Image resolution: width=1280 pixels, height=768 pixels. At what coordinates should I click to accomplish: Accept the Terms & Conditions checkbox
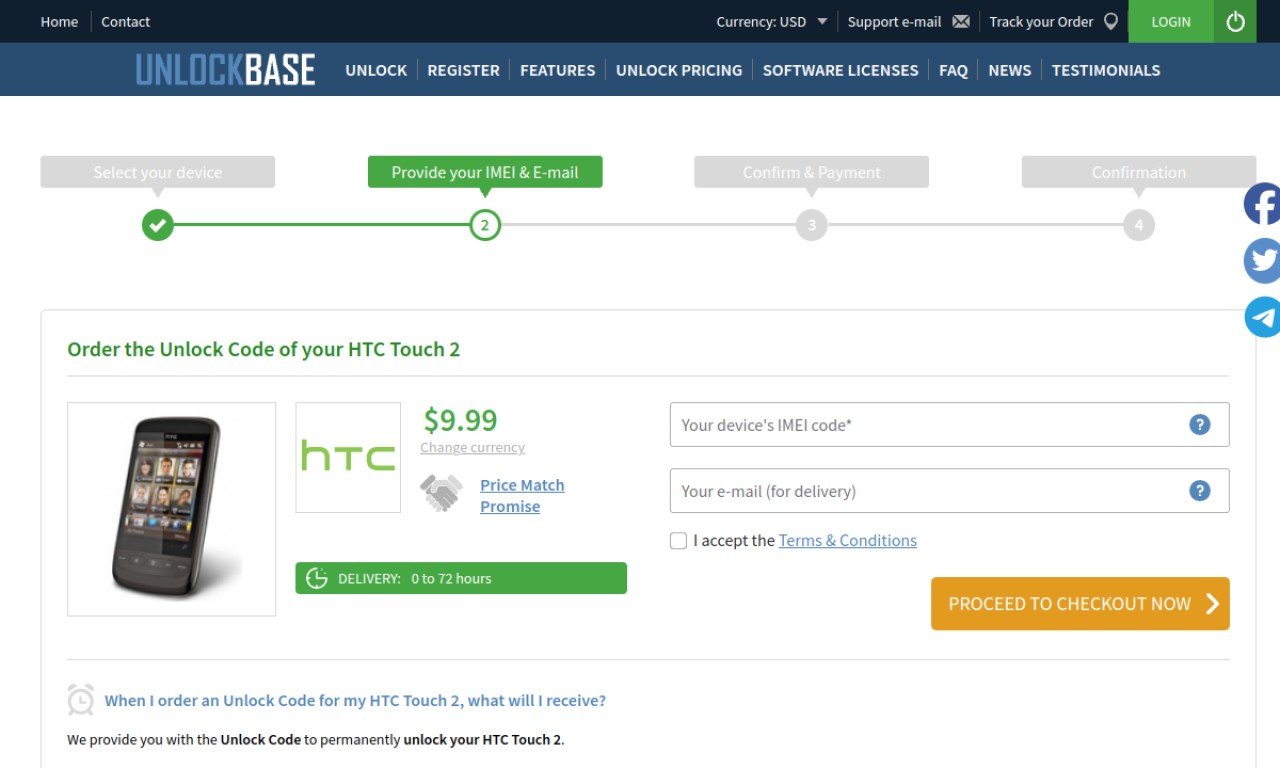tap(678, 540)
